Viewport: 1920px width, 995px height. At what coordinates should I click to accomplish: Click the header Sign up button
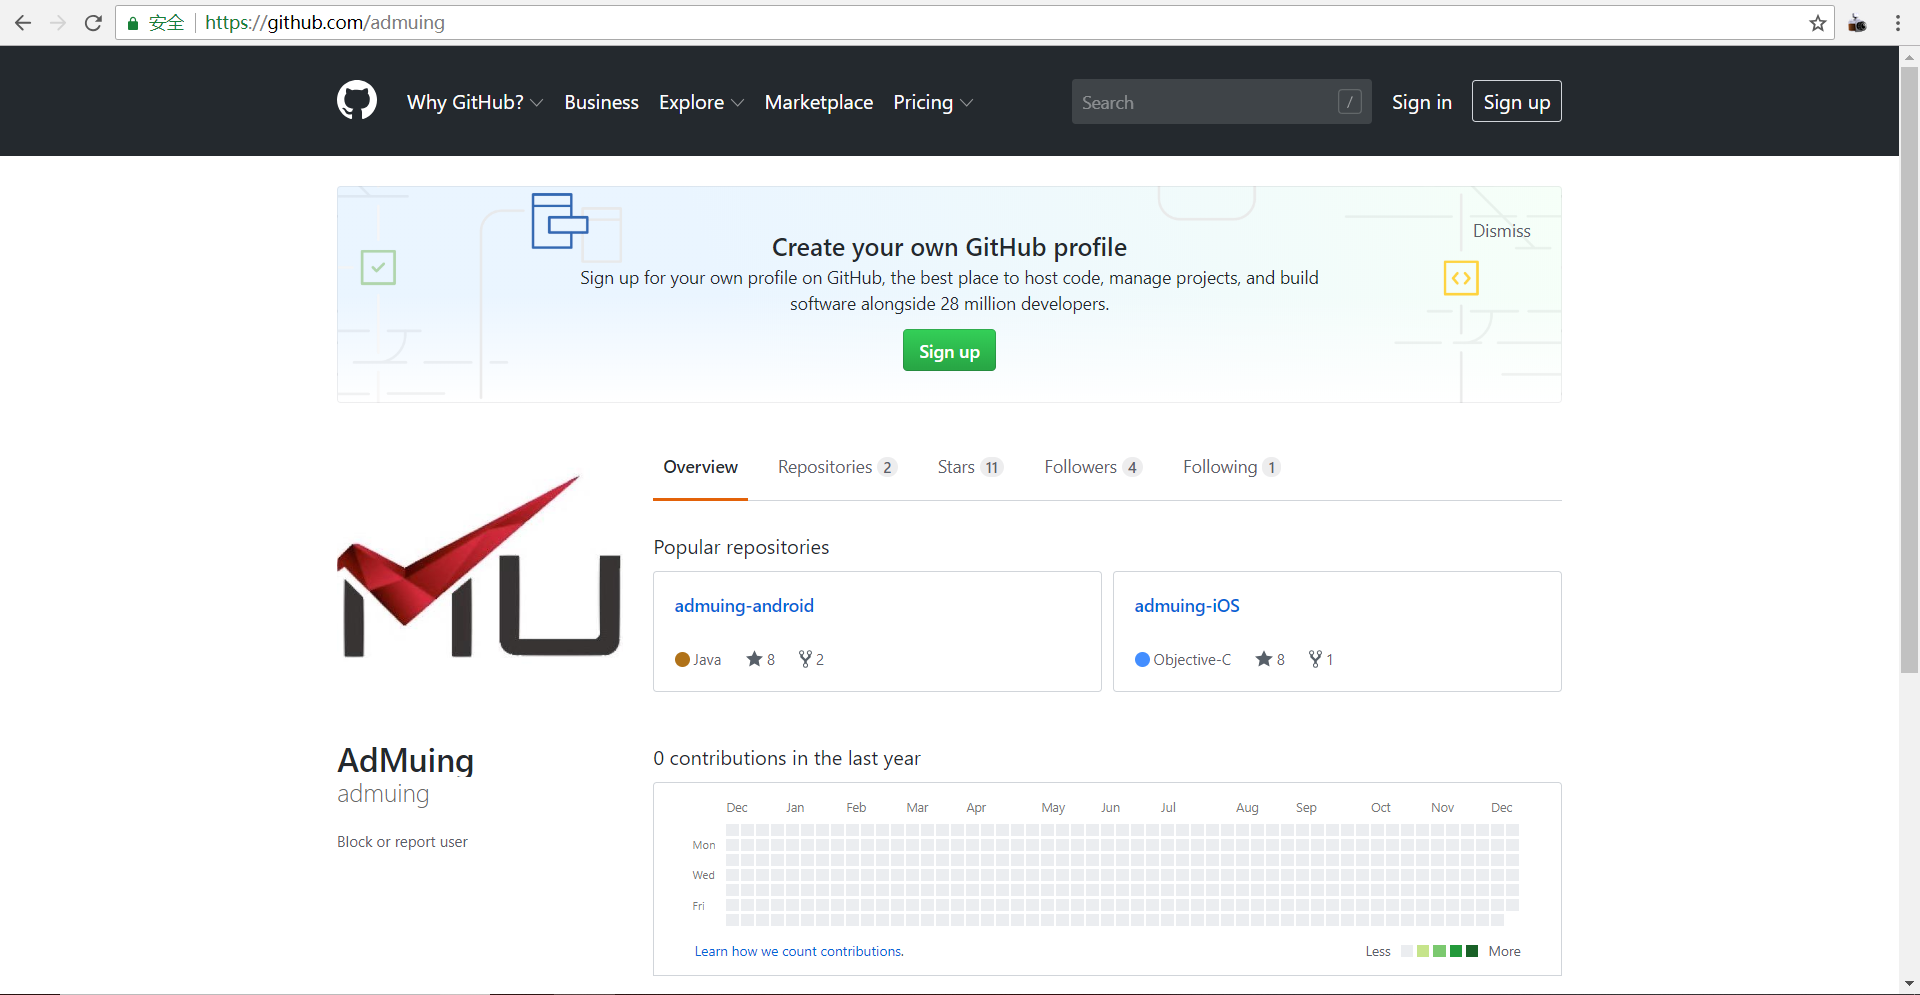tap(1516, 101)
